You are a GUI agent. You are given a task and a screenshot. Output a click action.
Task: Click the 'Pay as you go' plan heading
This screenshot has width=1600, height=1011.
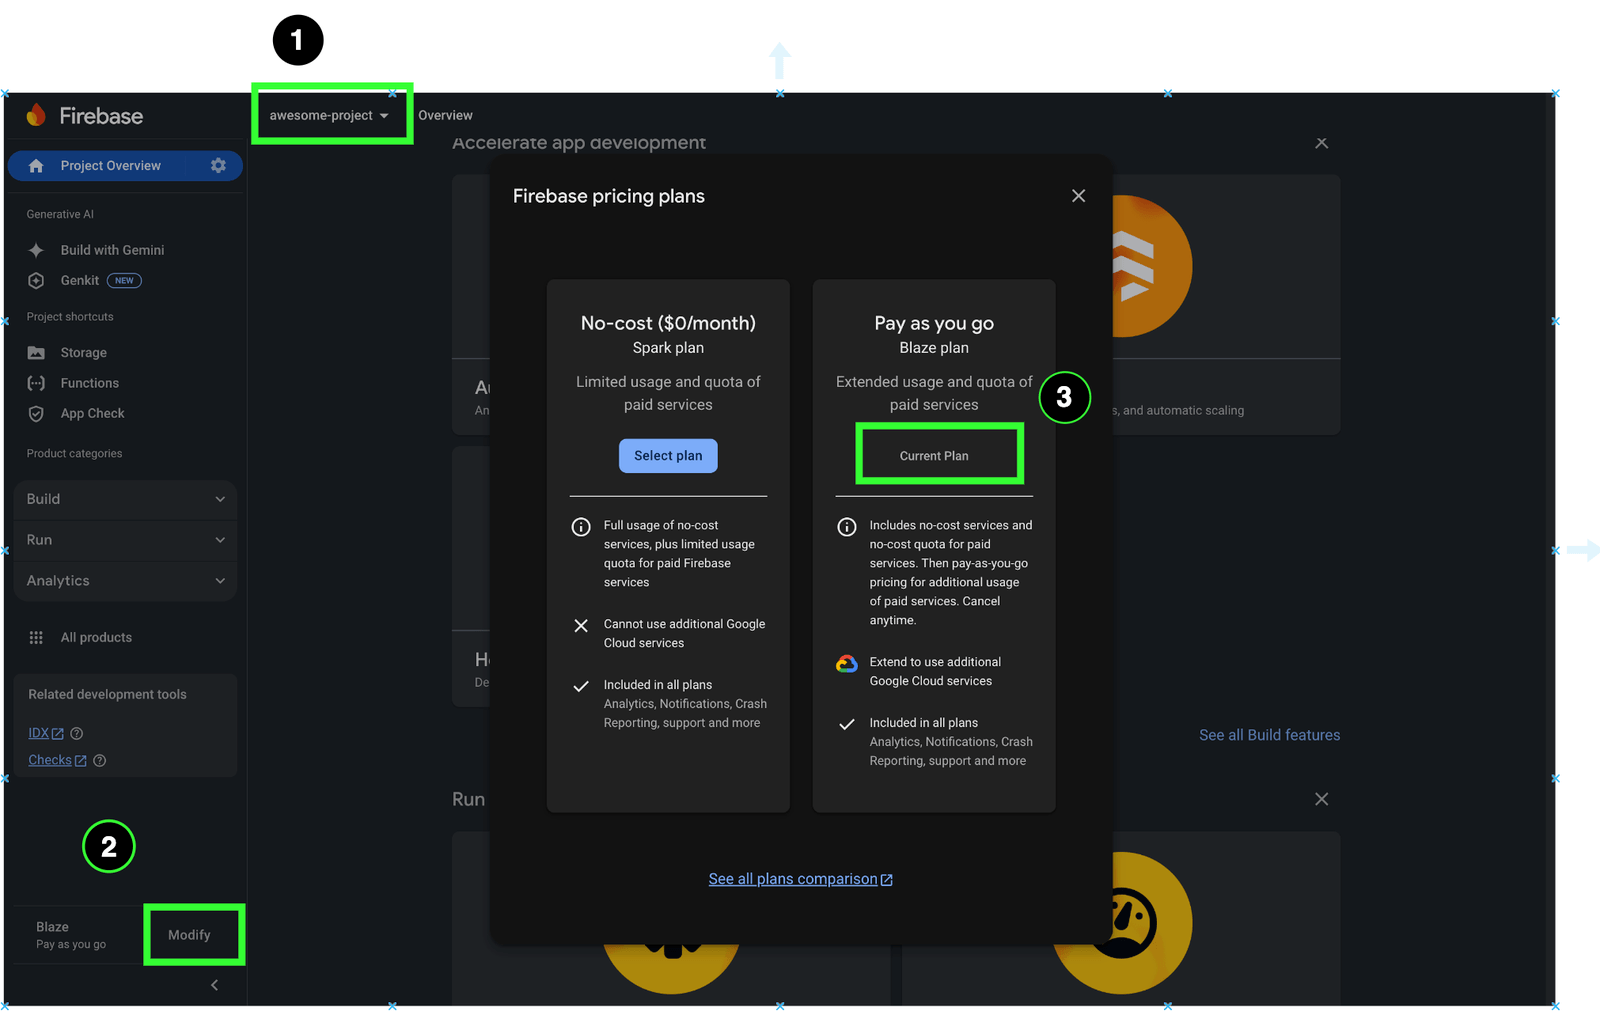934,323
